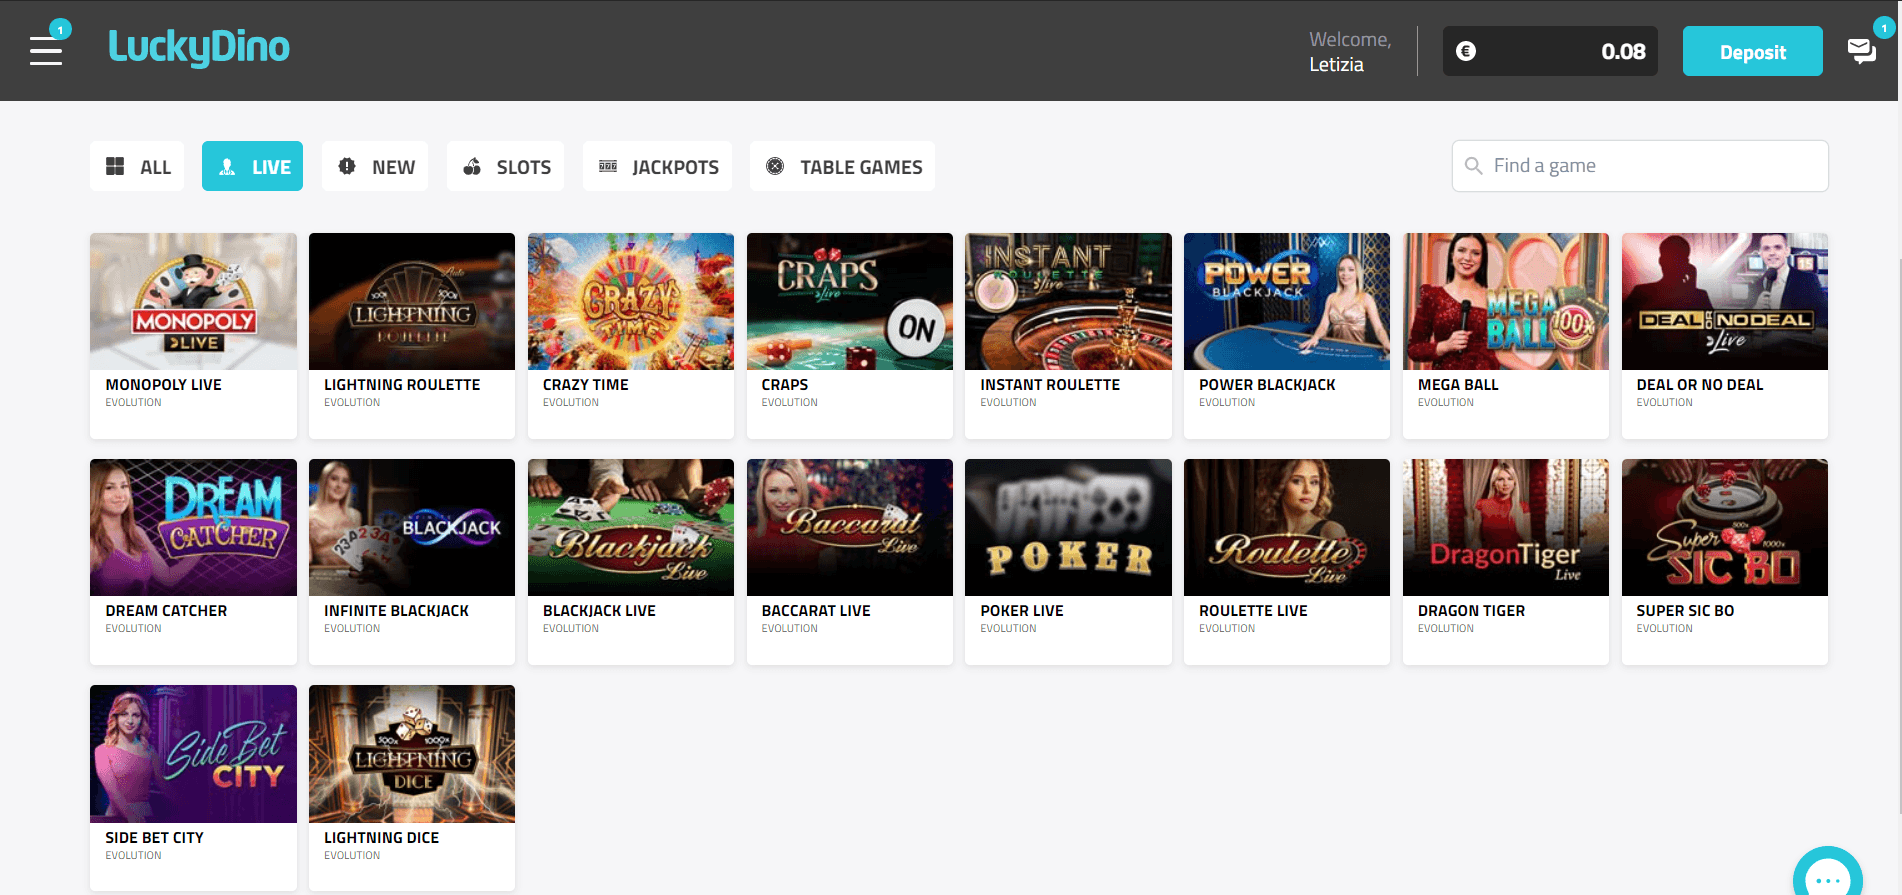Click the POKER LIVE title text
1902x895 pixels.
pos(1022,611)
